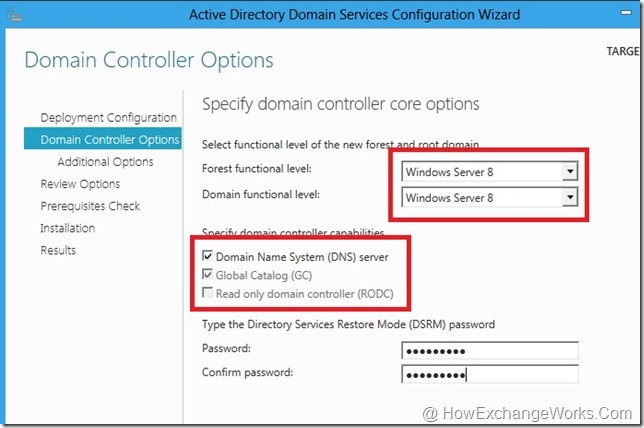Toggle the Global Catalog (GC) checkbox
The height and width of the screenshot is (428, 644).
coord(208,275)
